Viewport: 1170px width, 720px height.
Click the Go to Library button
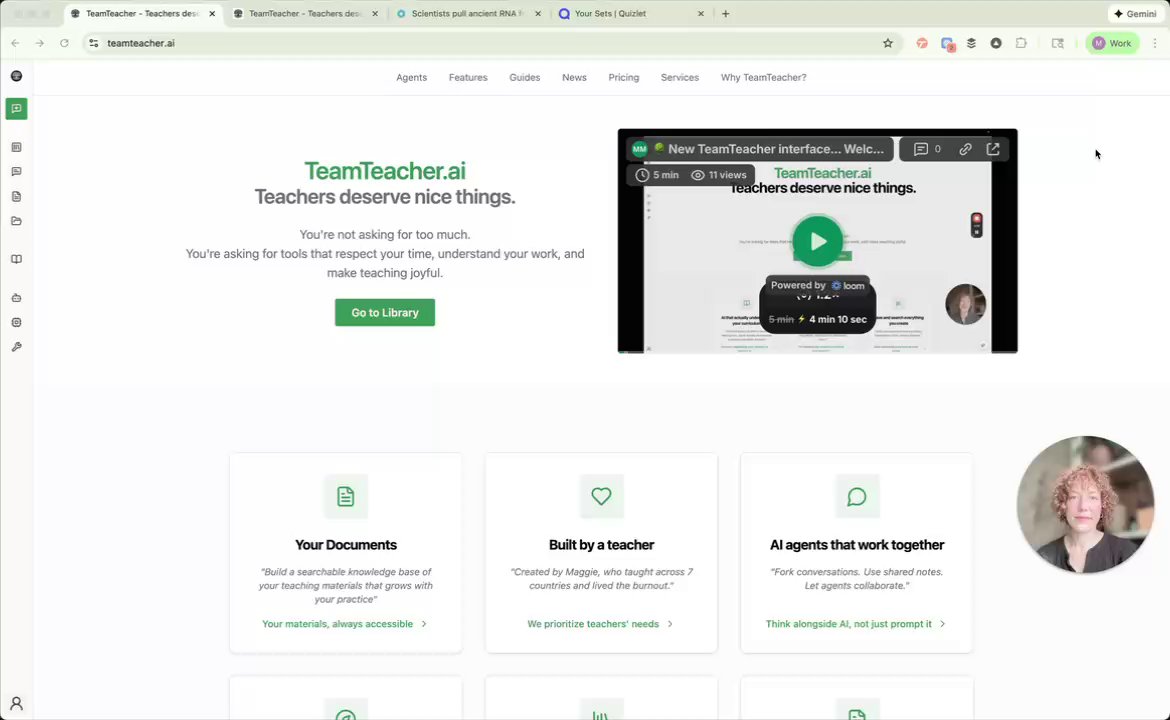(x=385, y=313)
